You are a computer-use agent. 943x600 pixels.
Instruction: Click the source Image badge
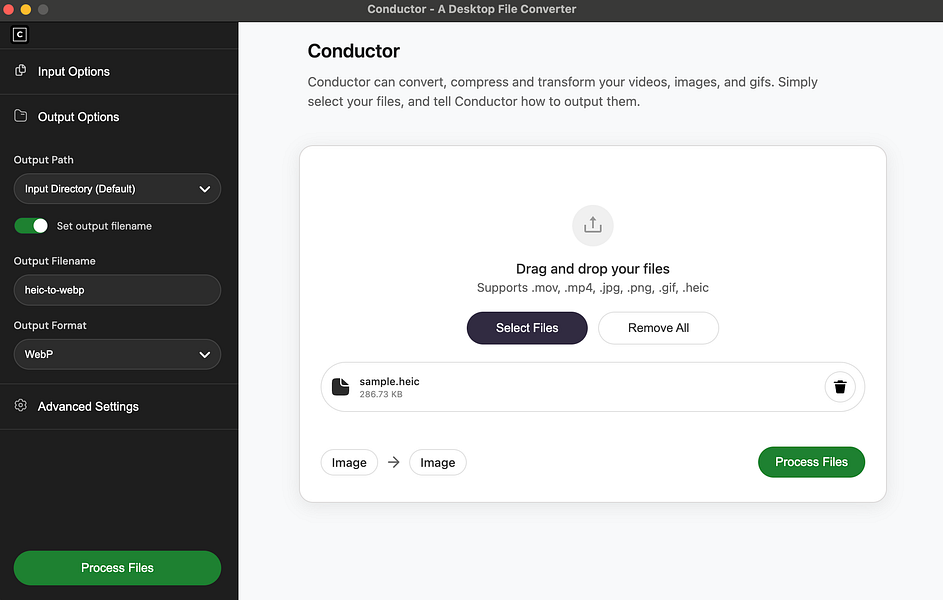point(349,462)
